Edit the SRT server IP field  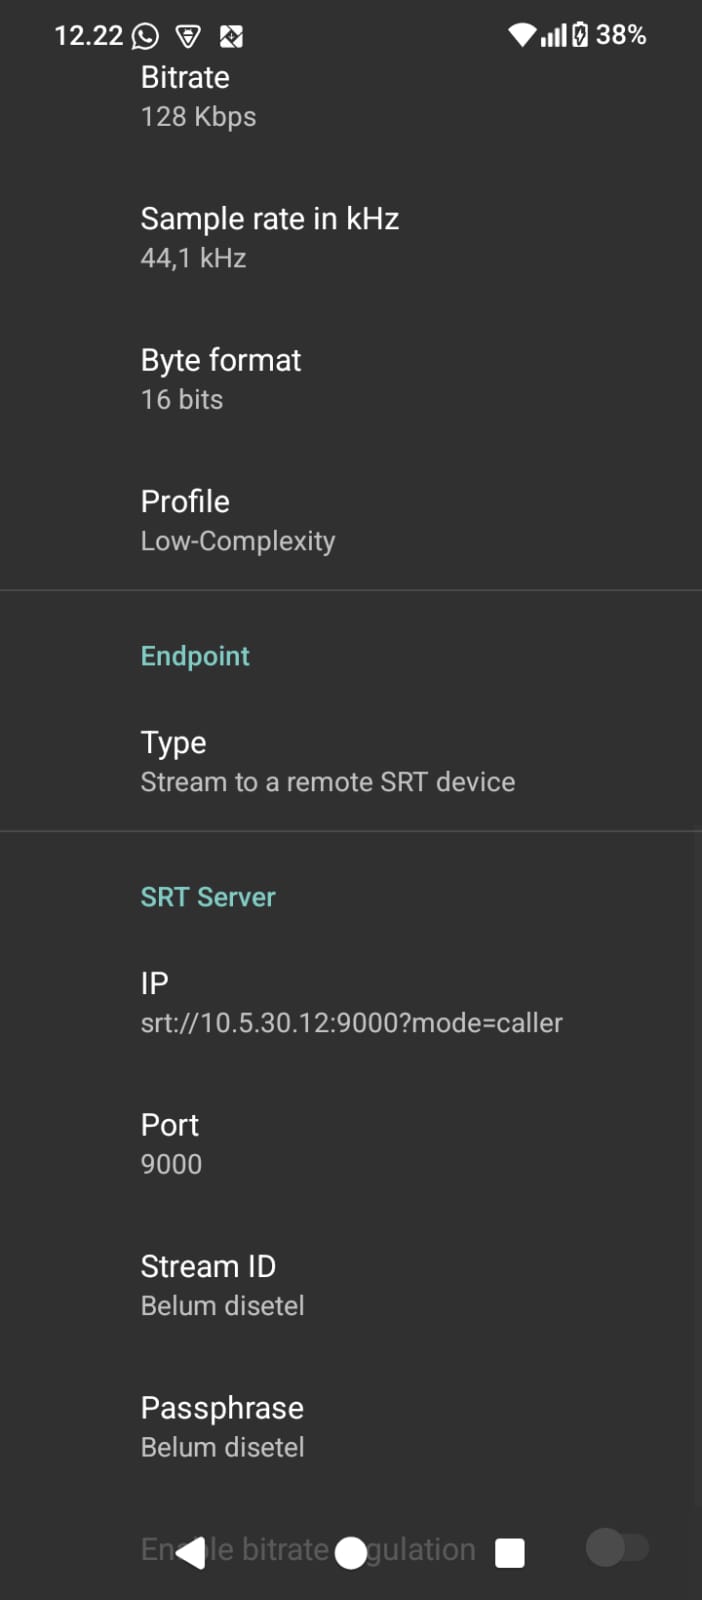coord(350,1002)
